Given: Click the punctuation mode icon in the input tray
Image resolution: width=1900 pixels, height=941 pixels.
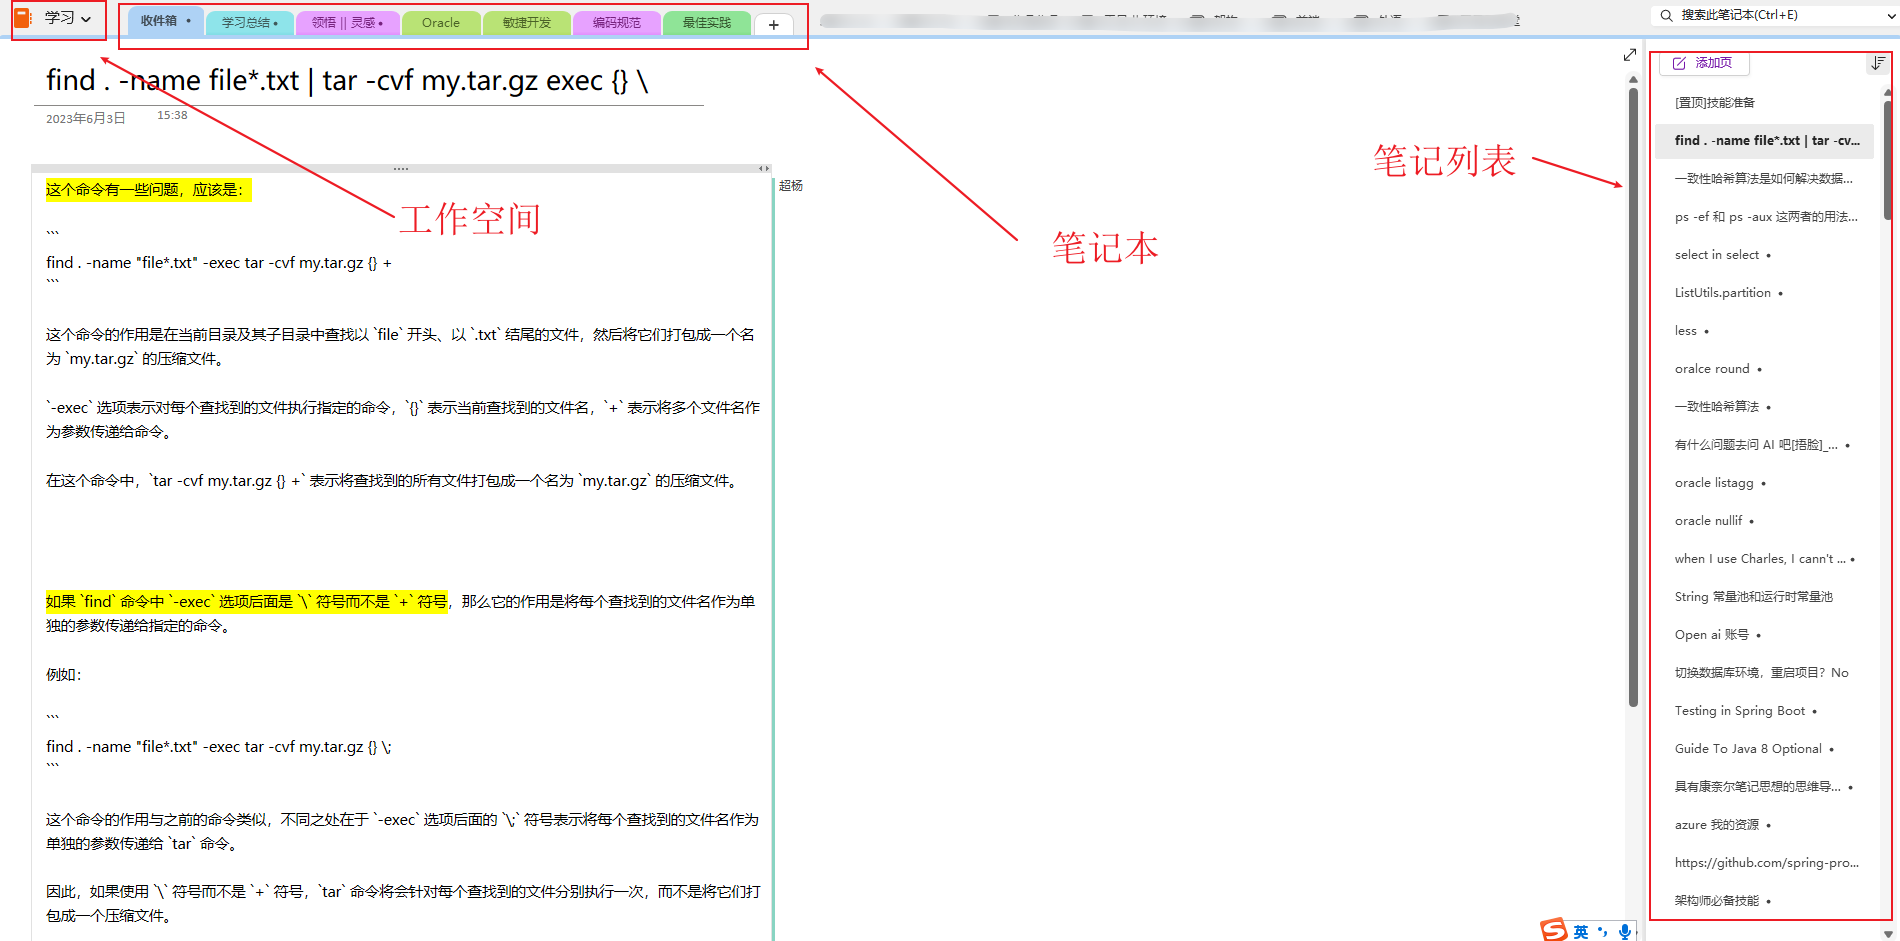Looking at the screenshot, I should (x=1602, y=931).
